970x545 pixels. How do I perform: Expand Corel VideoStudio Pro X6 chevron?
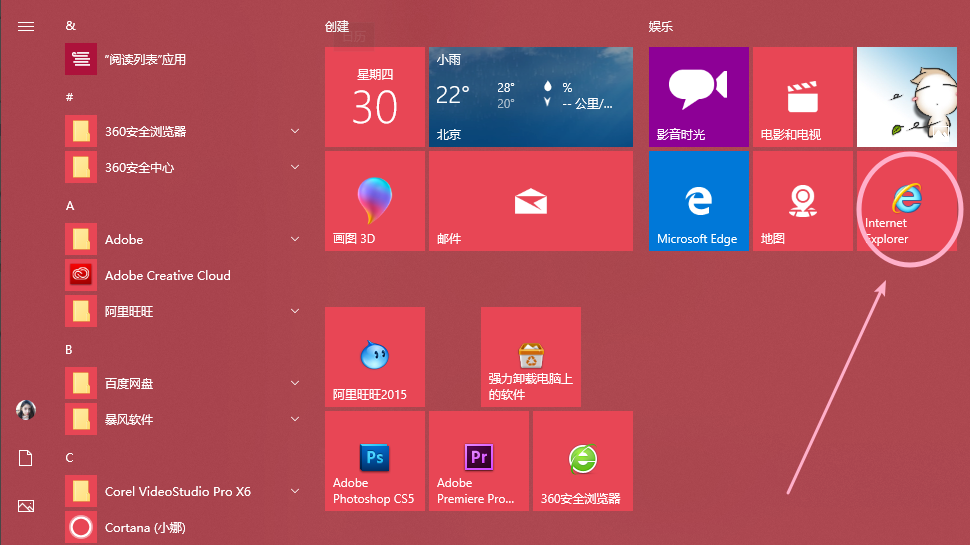click(295, 491)
